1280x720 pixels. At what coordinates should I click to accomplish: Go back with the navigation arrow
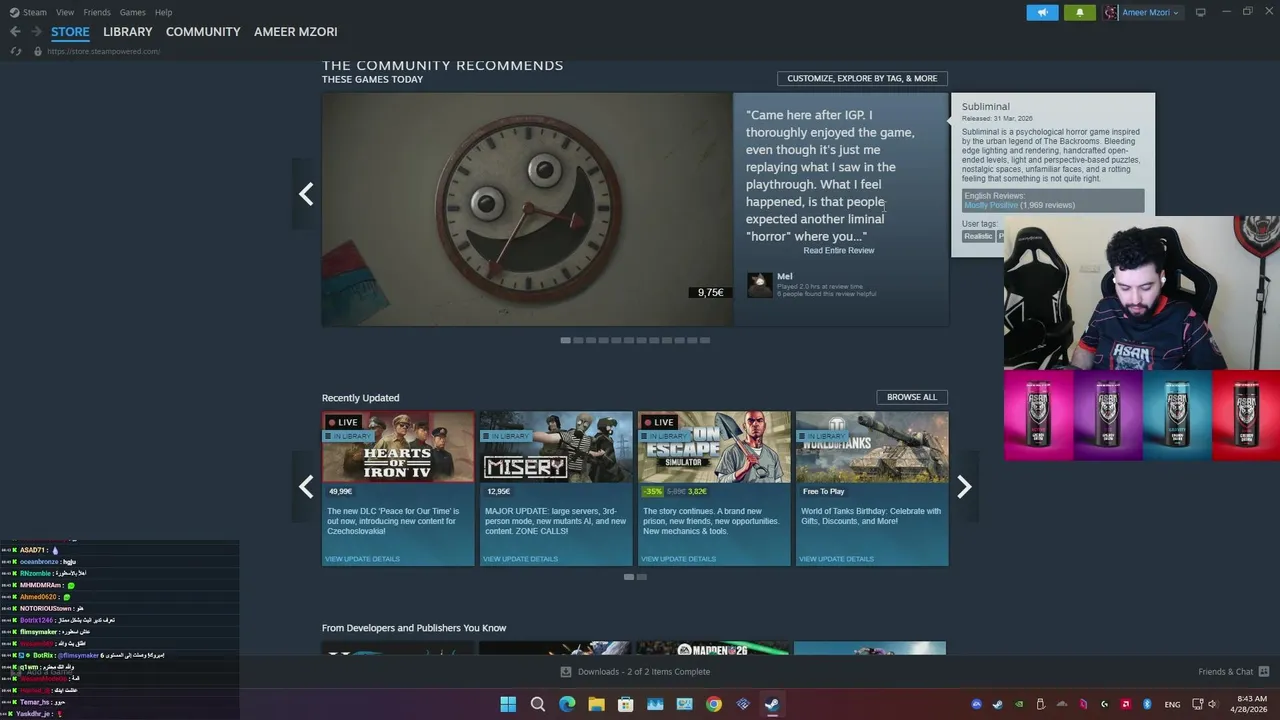click(15, 32)
